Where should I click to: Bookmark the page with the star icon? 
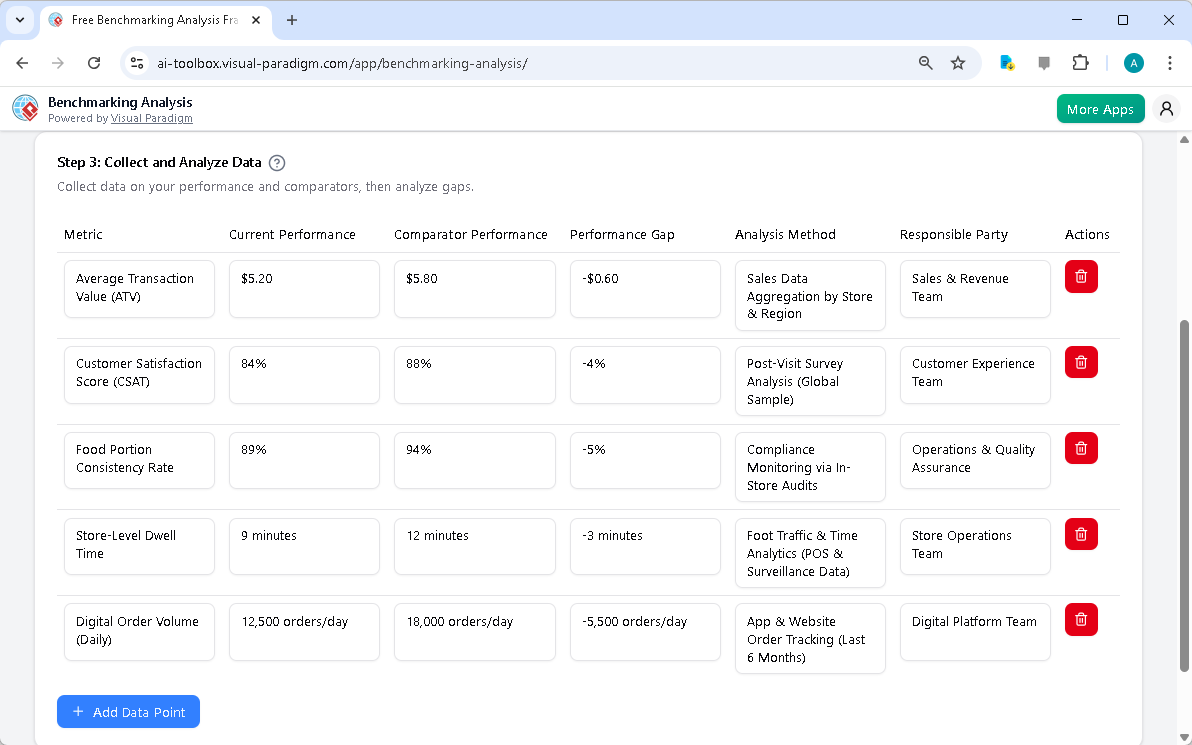pyautogui.click(x=958, y=62)
